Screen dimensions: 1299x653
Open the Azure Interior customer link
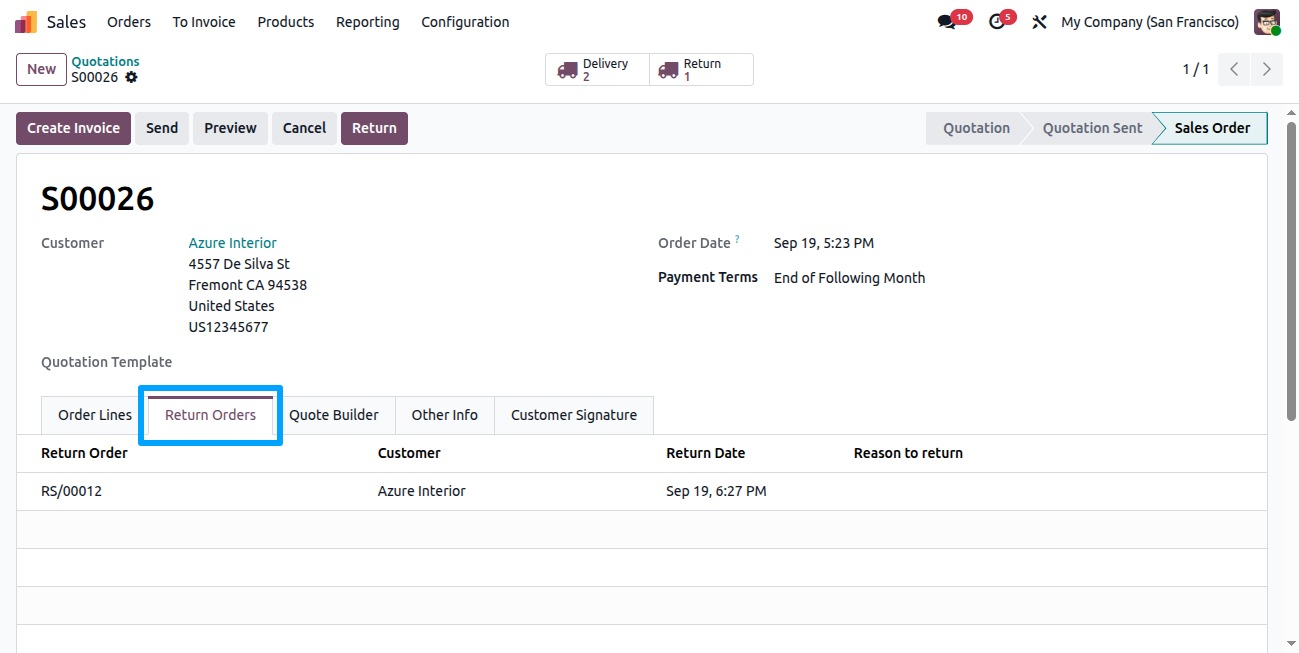pos(232,243)
